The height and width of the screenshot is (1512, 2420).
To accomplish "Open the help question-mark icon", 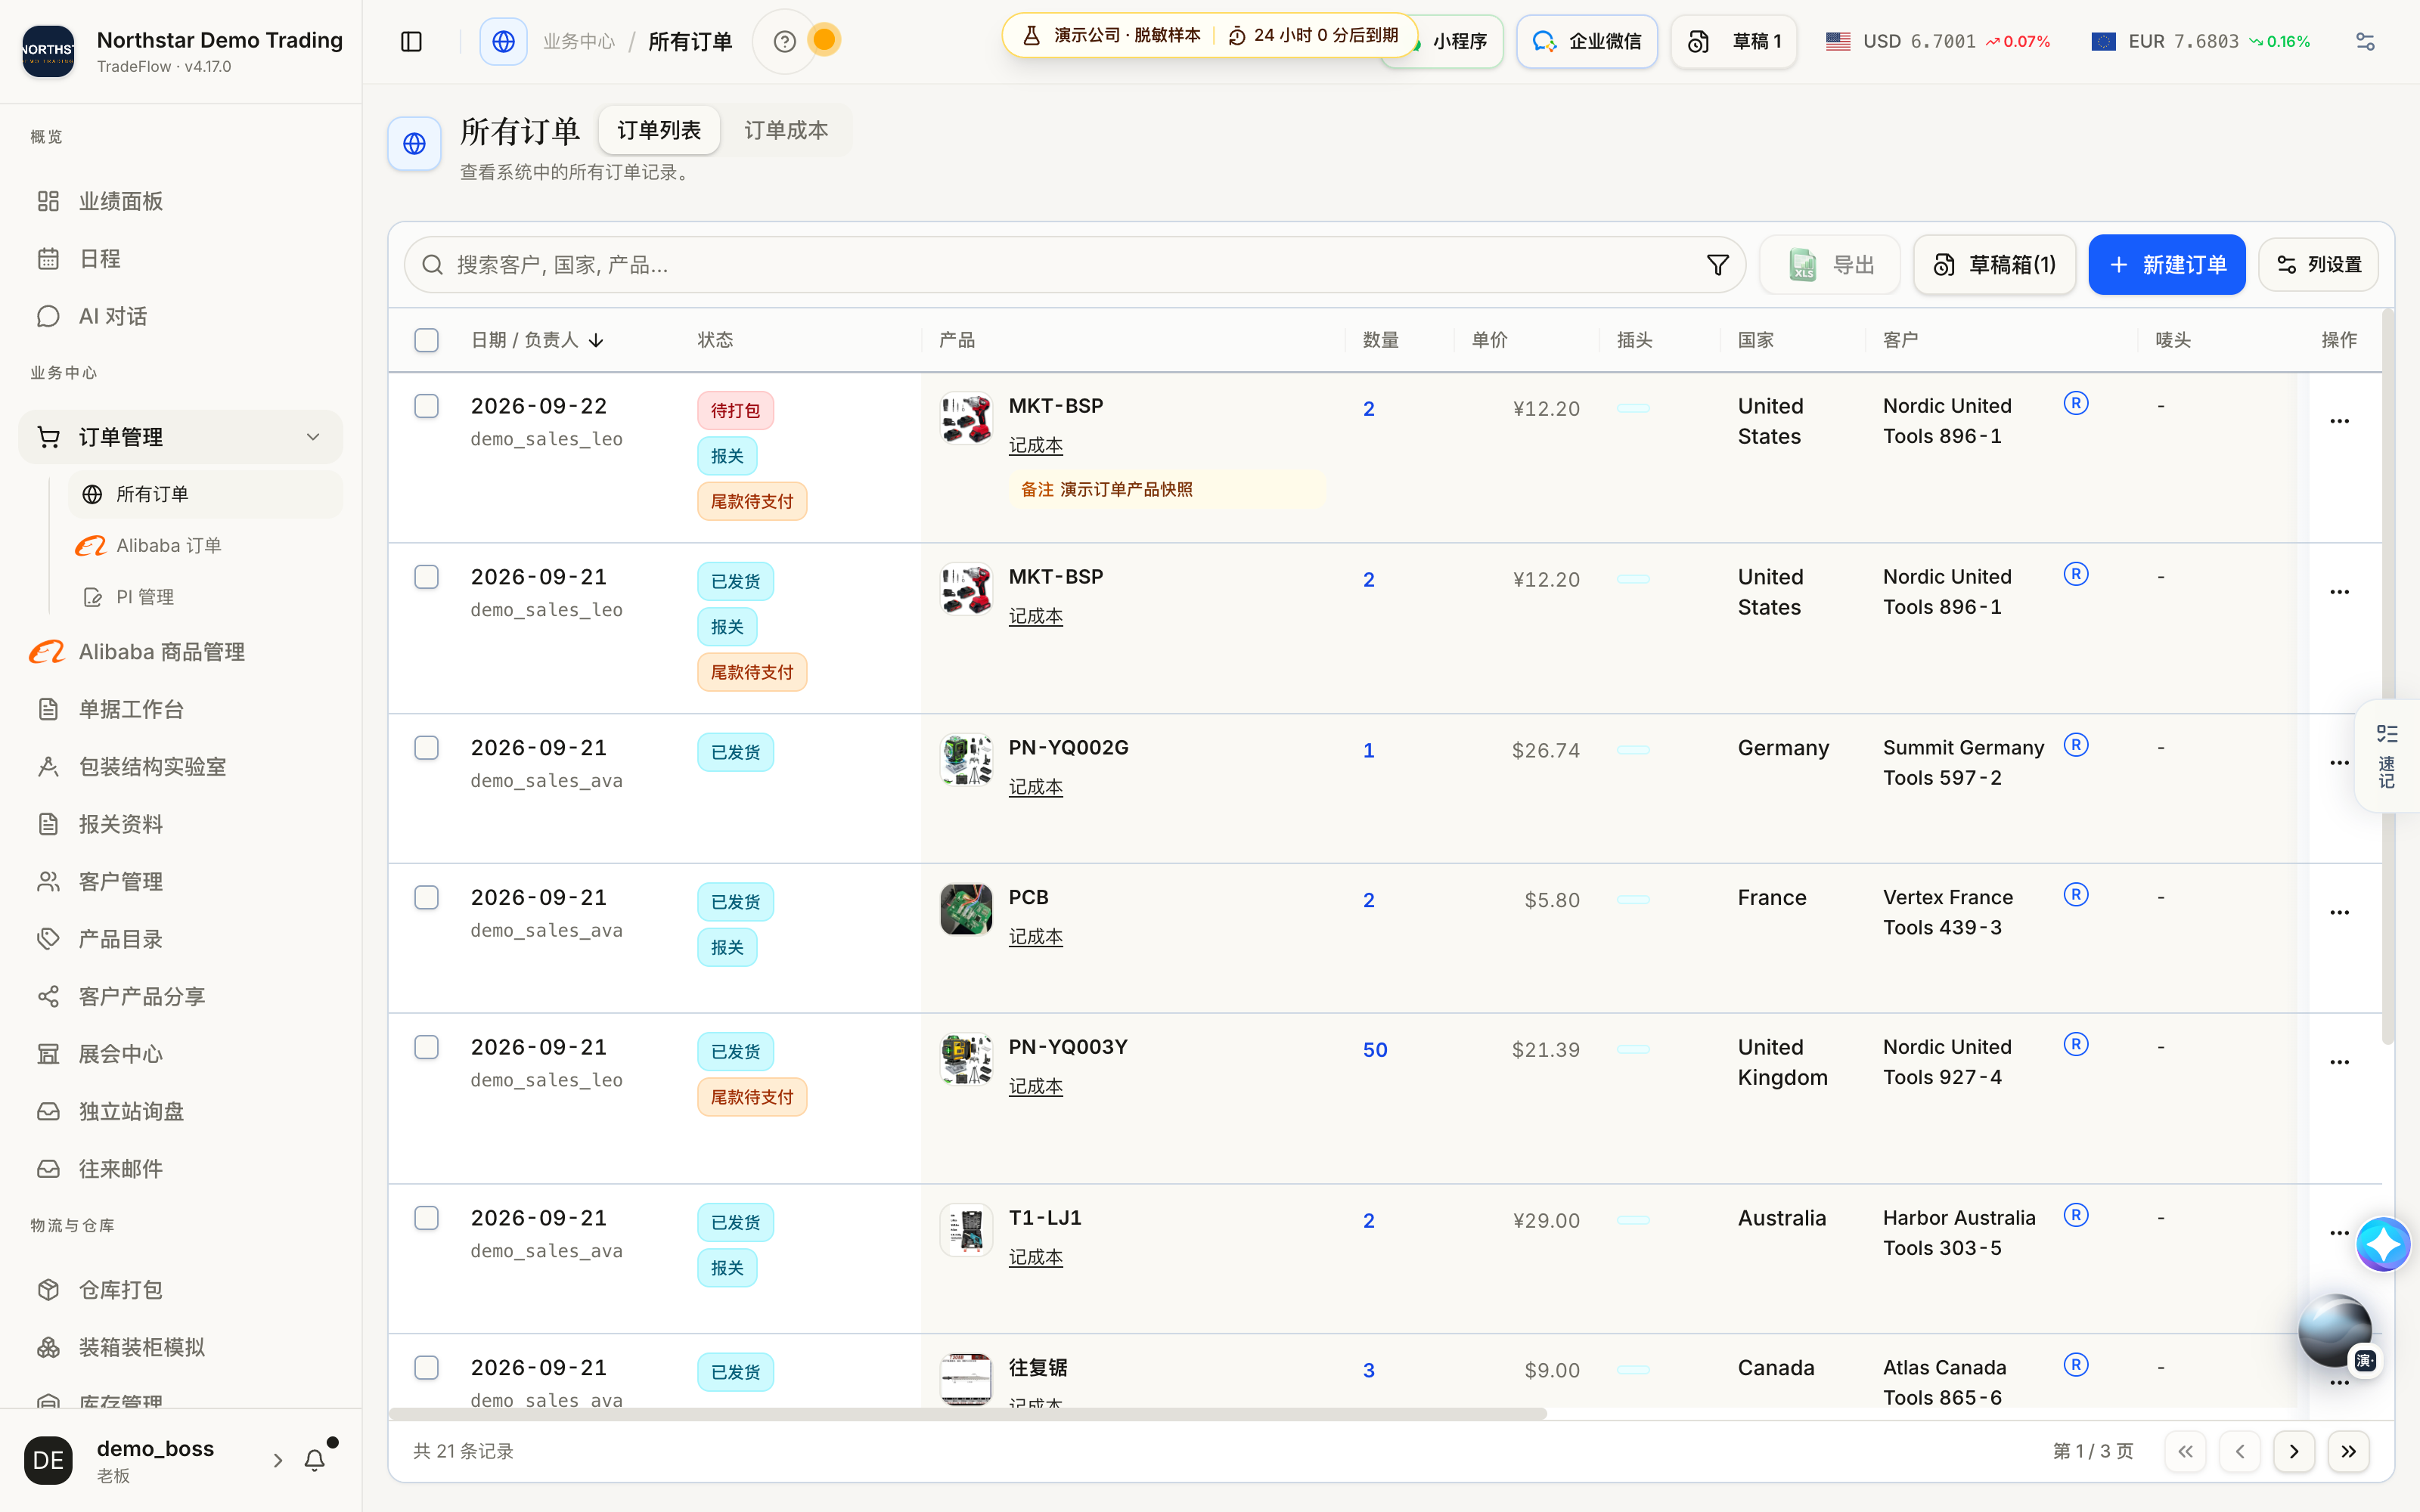I will pos(785,41).
